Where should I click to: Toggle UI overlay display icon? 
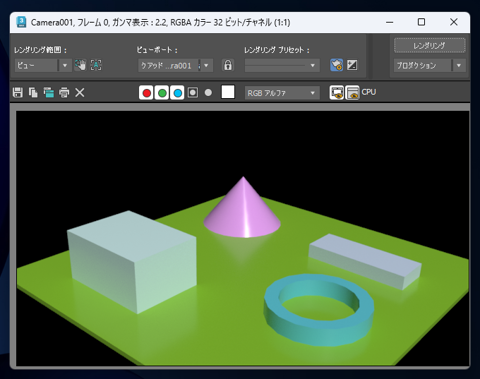[337, 92]
